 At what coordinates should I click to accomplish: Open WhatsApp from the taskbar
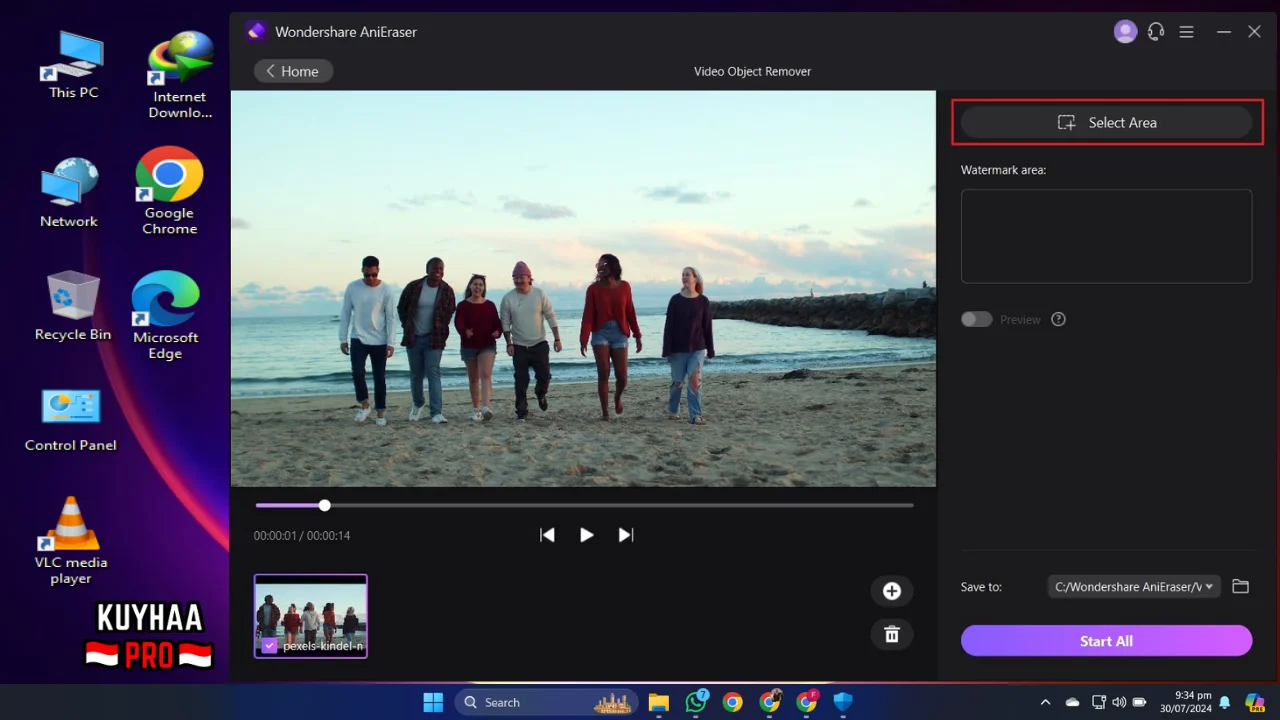click(x=696, y=702)
